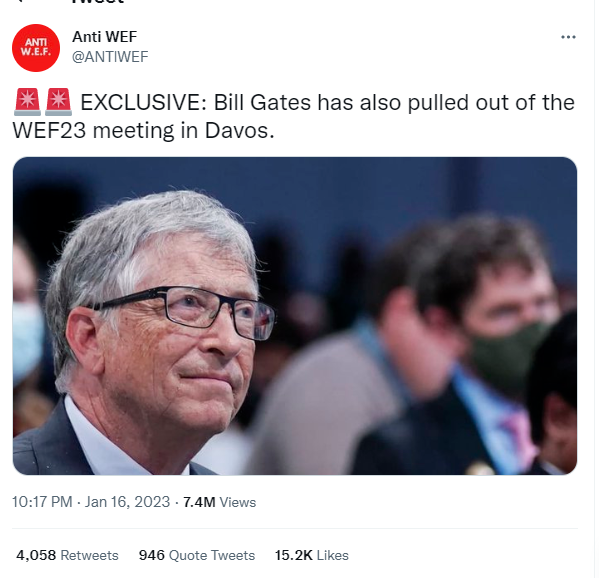Click the Anti WEF display name
Screen dimensions: 599x578
pos(104,37)
